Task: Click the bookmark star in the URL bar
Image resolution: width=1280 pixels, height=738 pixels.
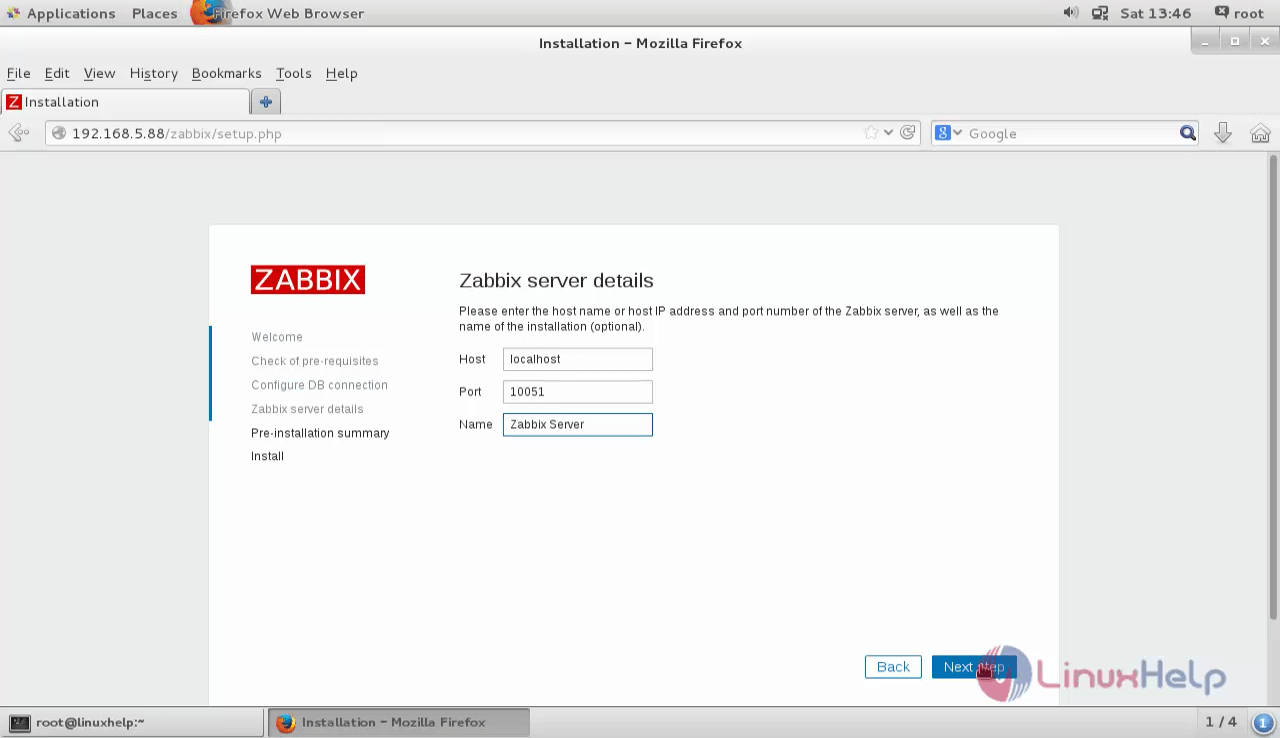Action: click(x=871, y=133)
